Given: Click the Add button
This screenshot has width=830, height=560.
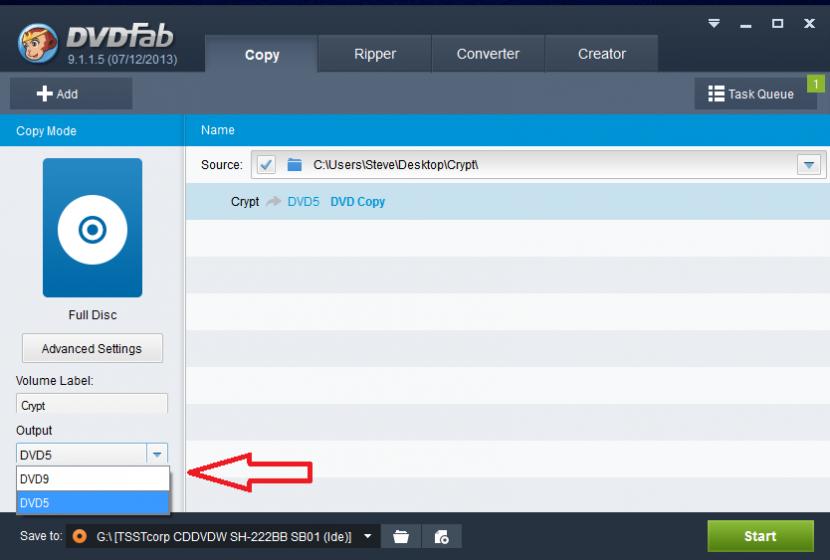Looking at the screenshot, I should click(x=71, y=94).
